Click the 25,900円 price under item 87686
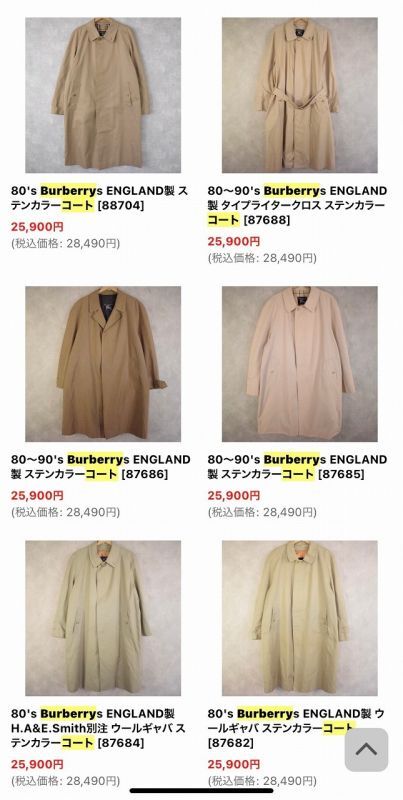 pyautogui.click(x=37, y=495)
